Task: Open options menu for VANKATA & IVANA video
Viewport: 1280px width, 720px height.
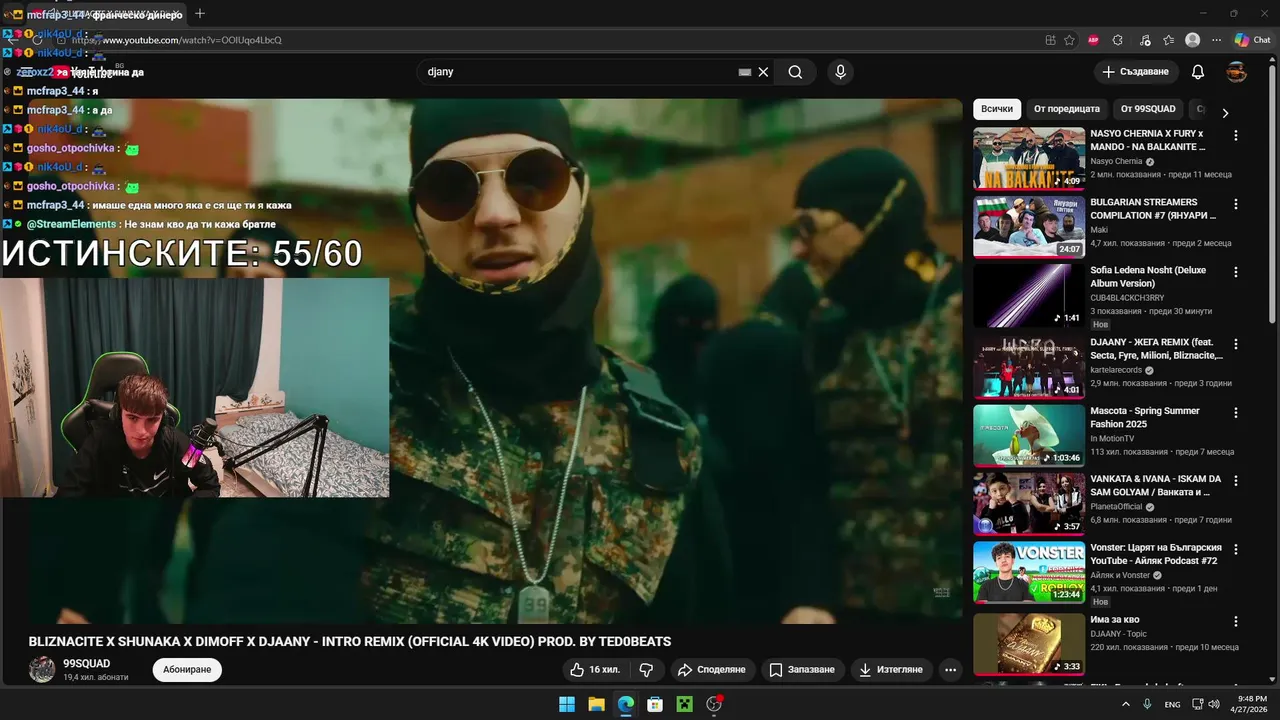Action: click(x=1236, y=481)
